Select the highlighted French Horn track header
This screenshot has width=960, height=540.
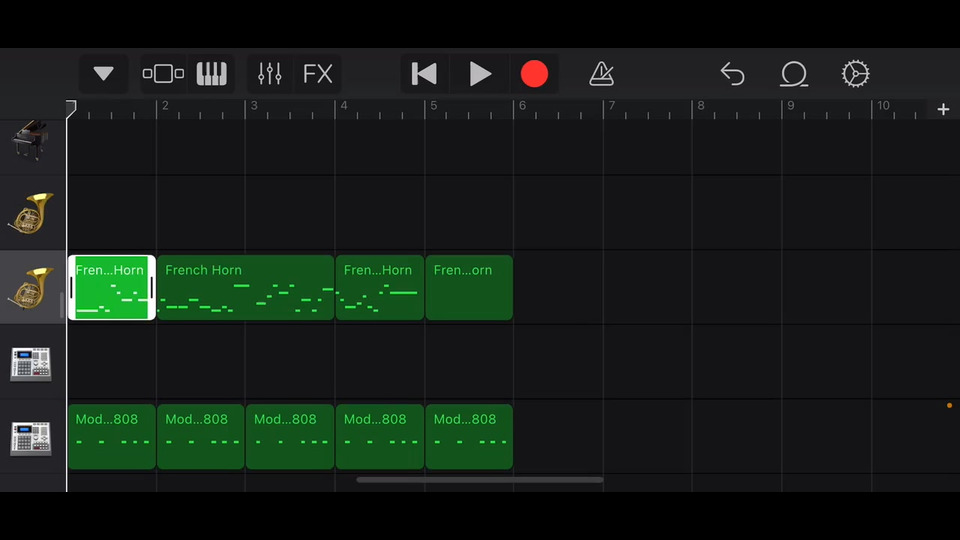click(32, 287)
